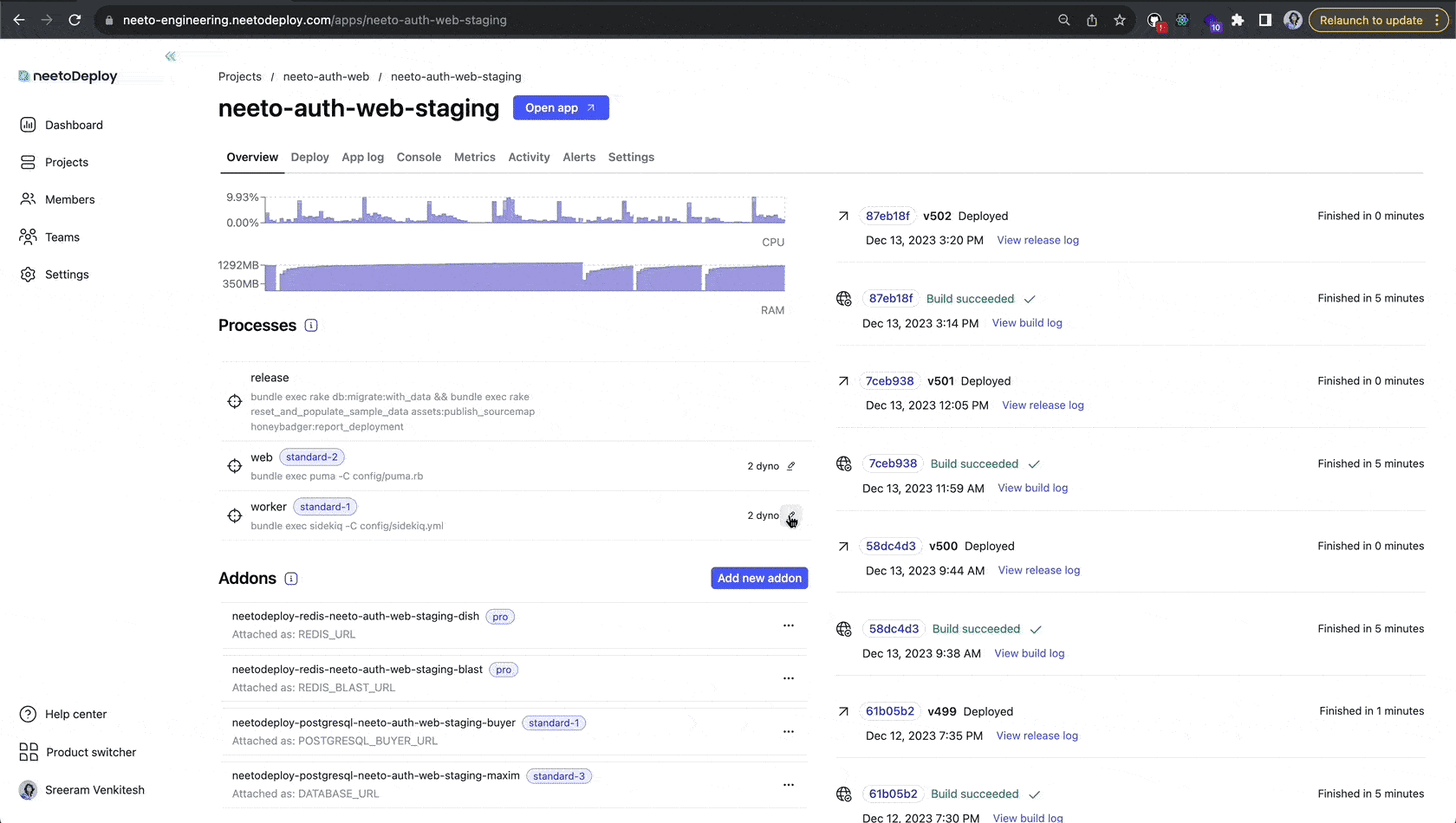Viewport: 1456px width, 823px height.
Task: Show the Processes info tooltip icon
Action: coord(311,325)
